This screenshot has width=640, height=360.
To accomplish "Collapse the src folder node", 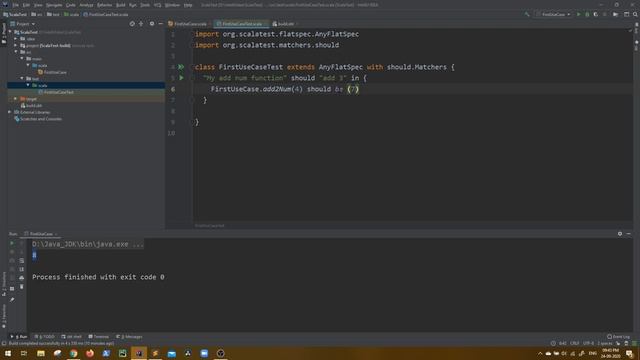I will [x=16, y=52].
